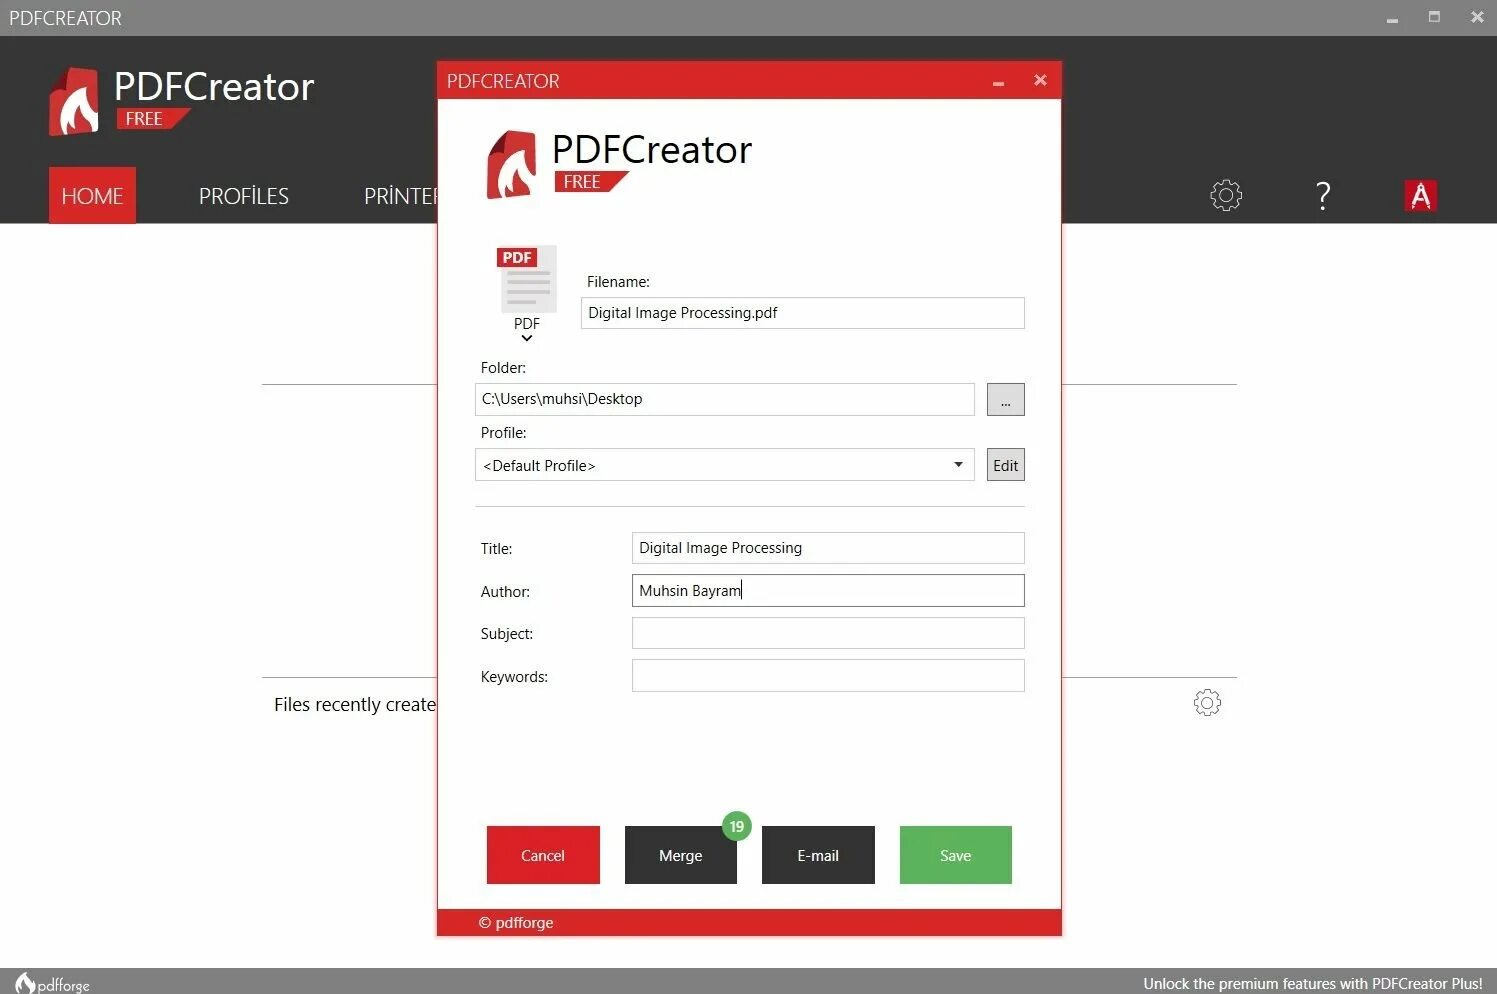Click the © pdfforge footer text

coord(516,922)
